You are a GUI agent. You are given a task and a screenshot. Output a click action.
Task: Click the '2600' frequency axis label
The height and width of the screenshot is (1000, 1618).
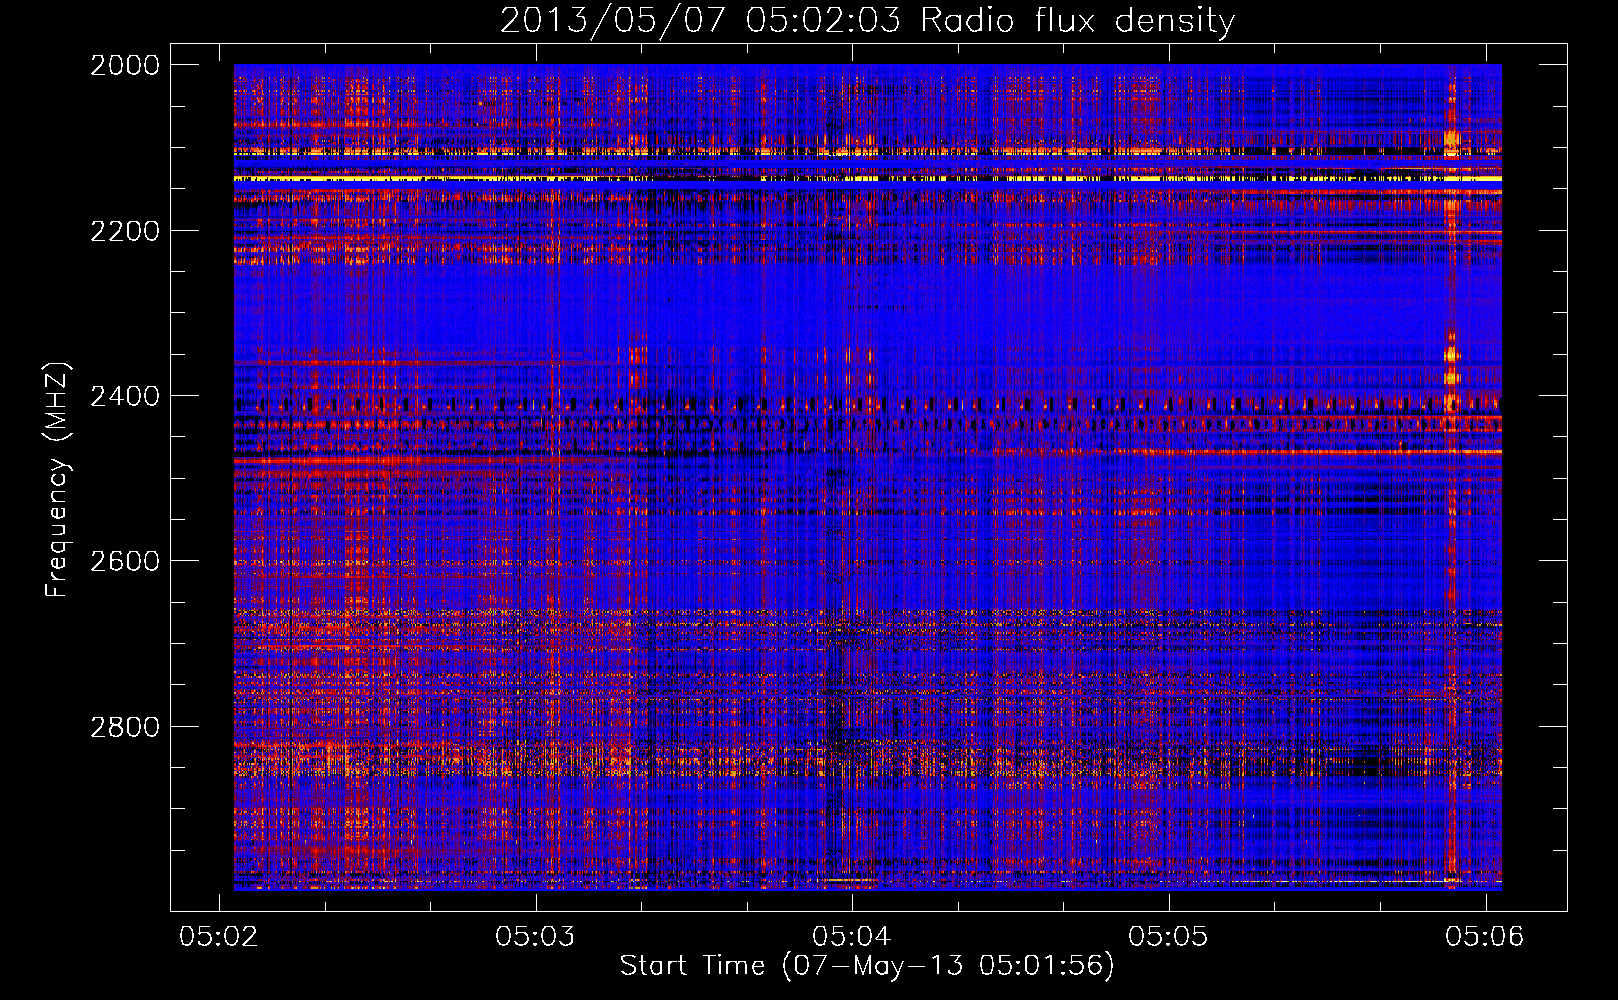125,561
